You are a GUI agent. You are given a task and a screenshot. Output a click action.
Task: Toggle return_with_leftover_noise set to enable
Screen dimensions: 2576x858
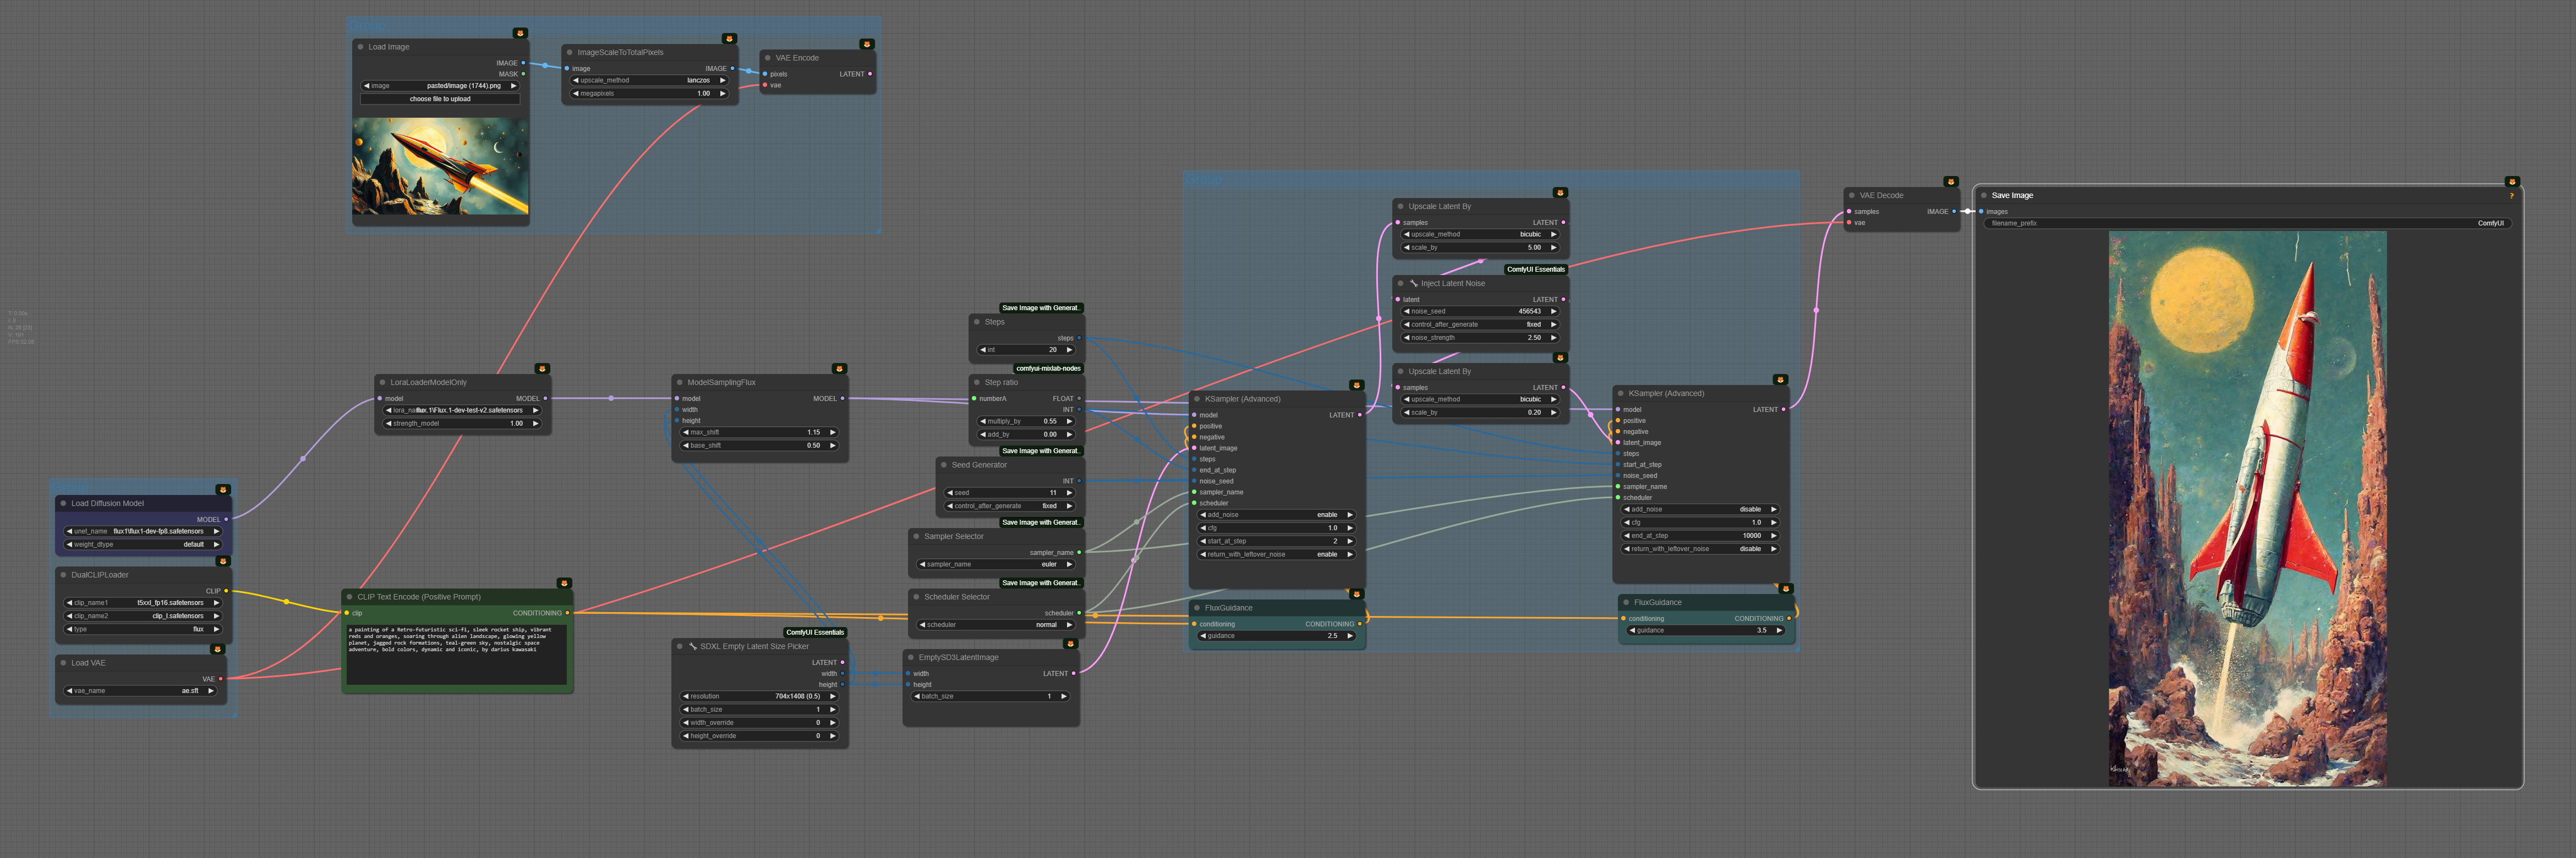(x=1277, y=554)
